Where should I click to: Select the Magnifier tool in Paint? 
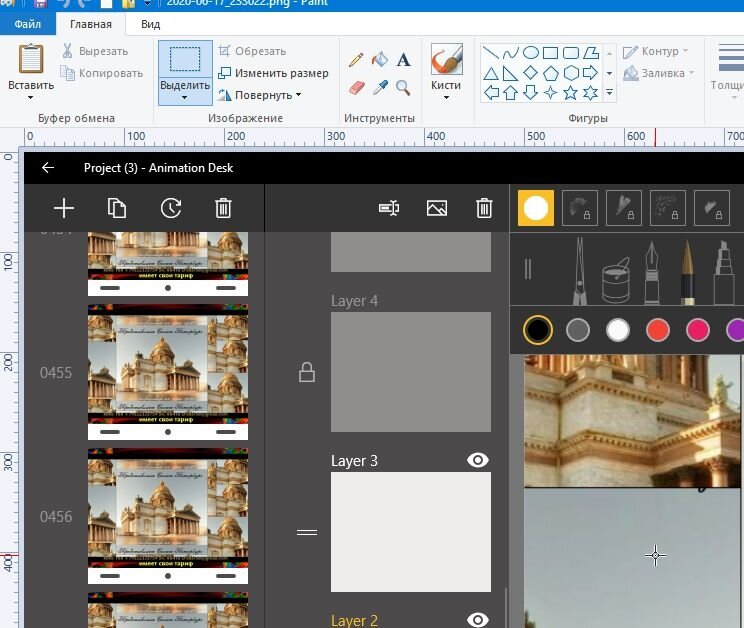pyautogui.click(x=403, y=87)
